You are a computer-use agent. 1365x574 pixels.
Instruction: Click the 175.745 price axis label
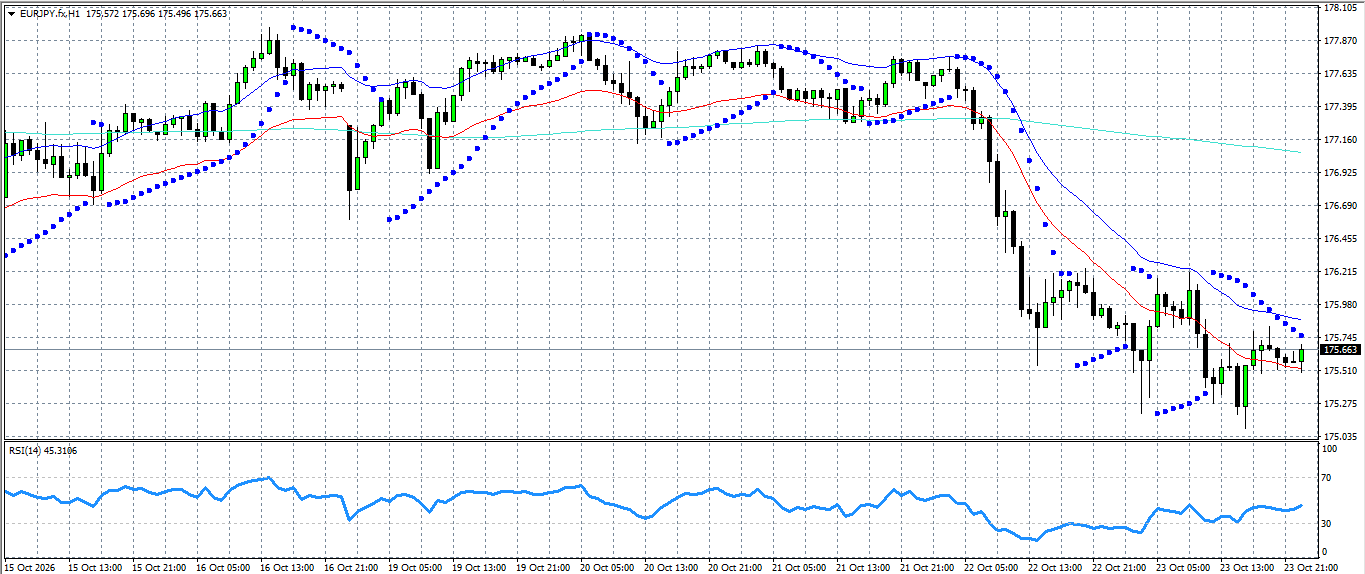click(x=1339, y=338)
